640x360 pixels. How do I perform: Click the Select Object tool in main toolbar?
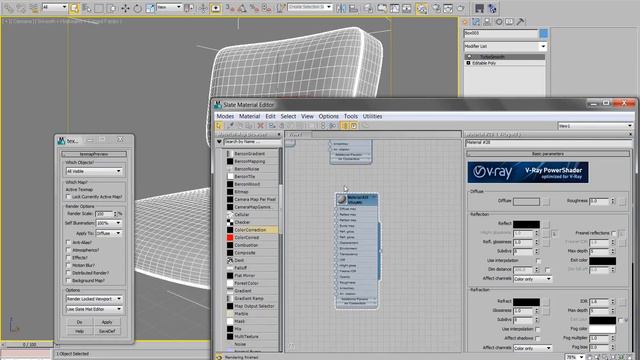(x=74, y=8)
